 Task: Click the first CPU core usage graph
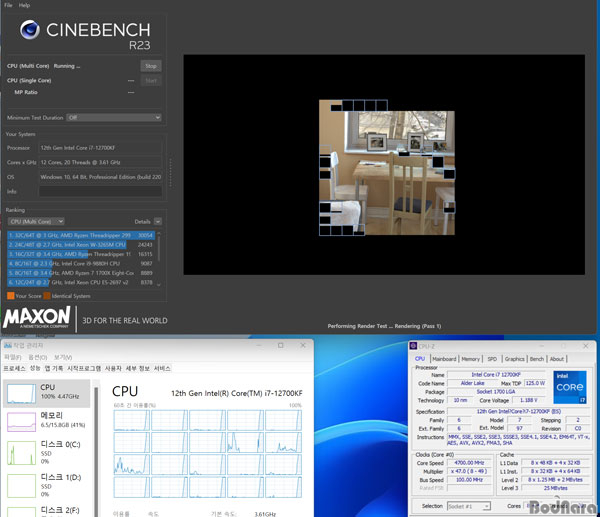pos(132,420)
